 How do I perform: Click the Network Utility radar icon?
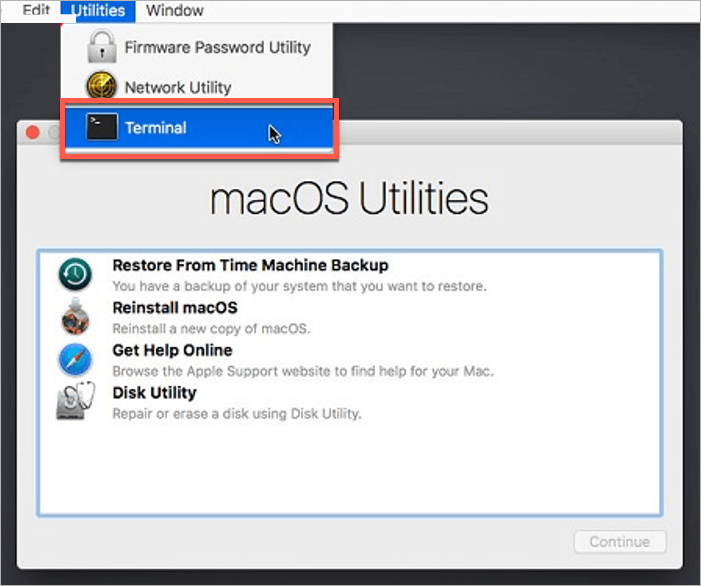click(102, 85)
